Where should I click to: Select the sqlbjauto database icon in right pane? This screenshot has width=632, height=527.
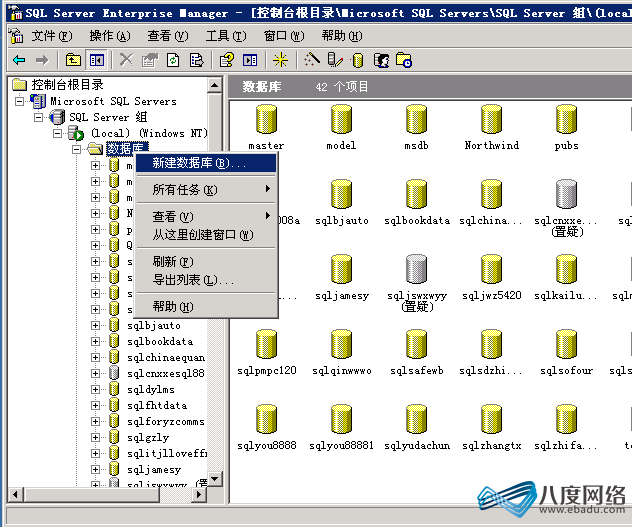pos(341,194)
